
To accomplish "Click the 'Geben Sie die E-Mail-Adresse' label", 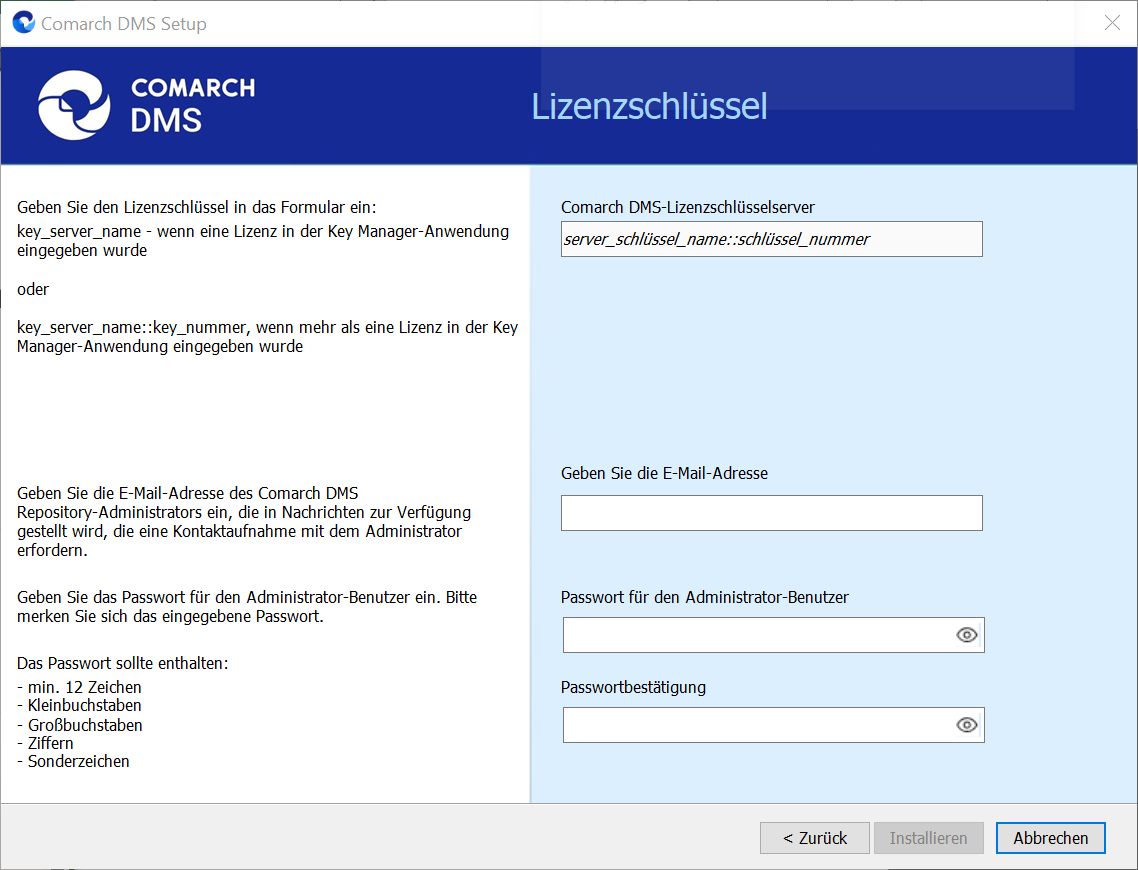I will pos(664,473).
